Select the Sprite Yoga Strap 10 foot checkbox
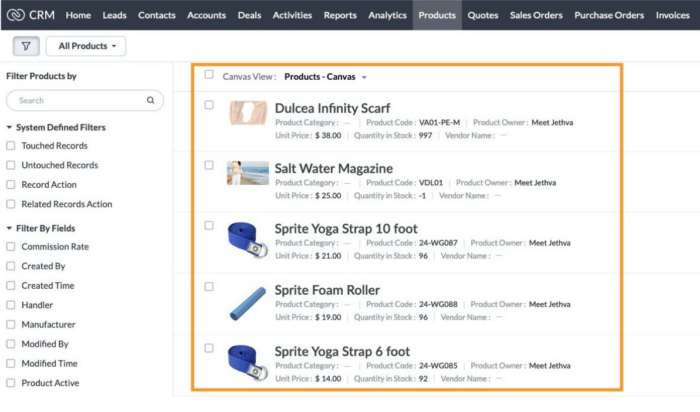Image resolution: width=700 pixels, height=412 pixels. pos(209,225)
